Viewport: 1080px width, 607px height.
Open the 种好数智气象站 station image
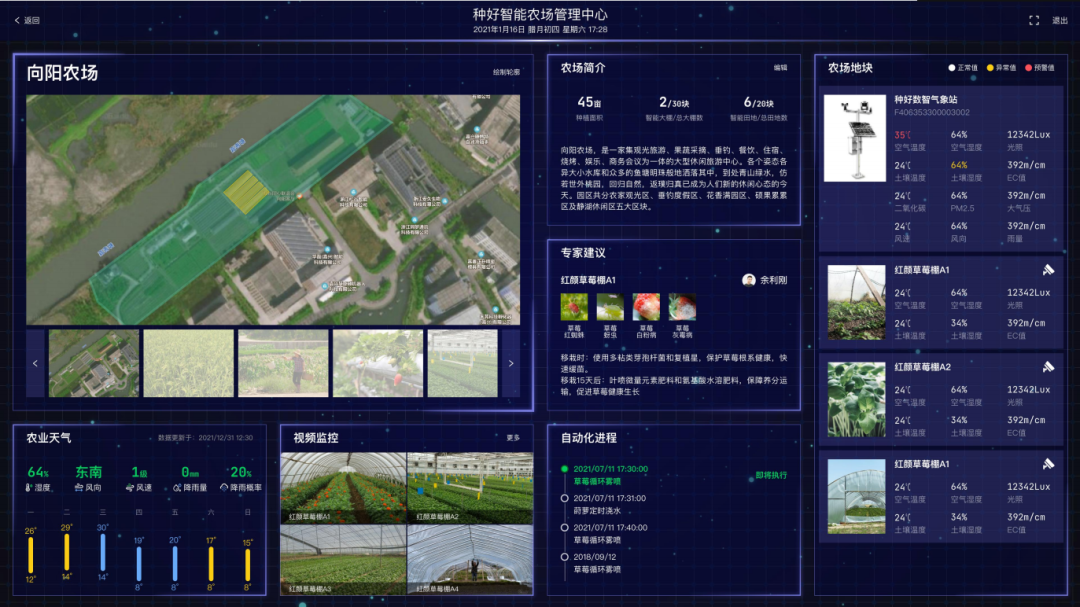[x=855, y=138]
